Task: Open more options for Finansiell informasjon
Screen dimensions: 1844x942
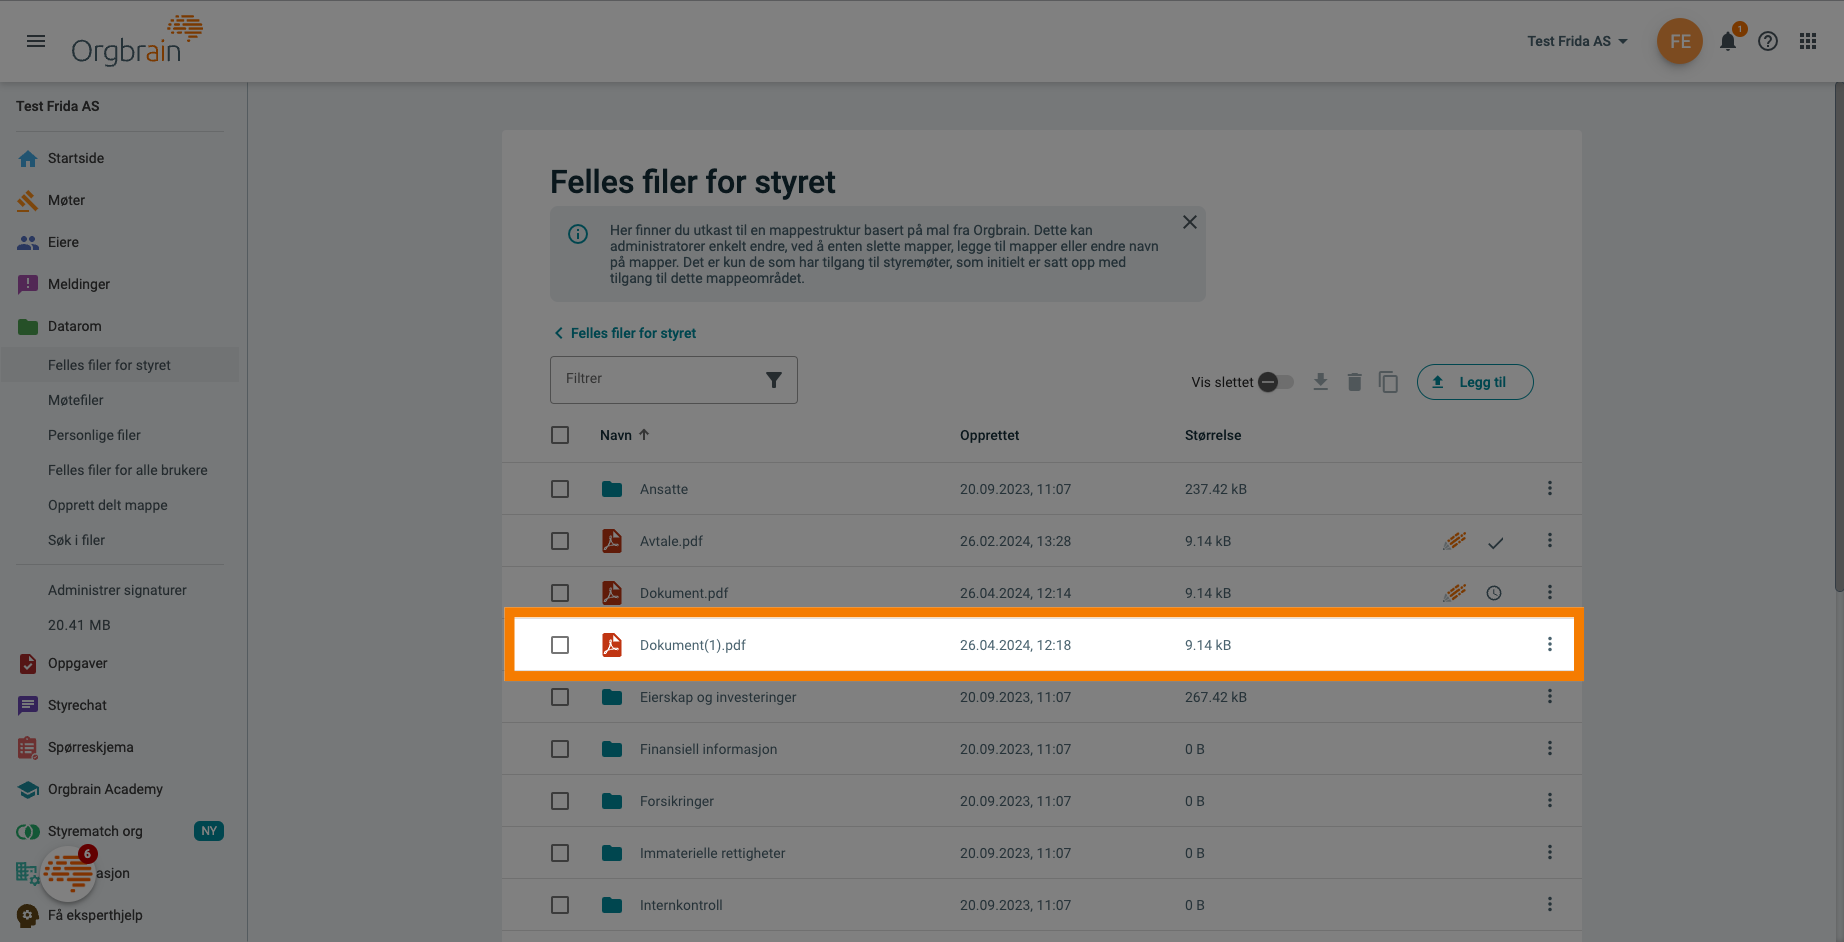Action: tap(1550, 748)
